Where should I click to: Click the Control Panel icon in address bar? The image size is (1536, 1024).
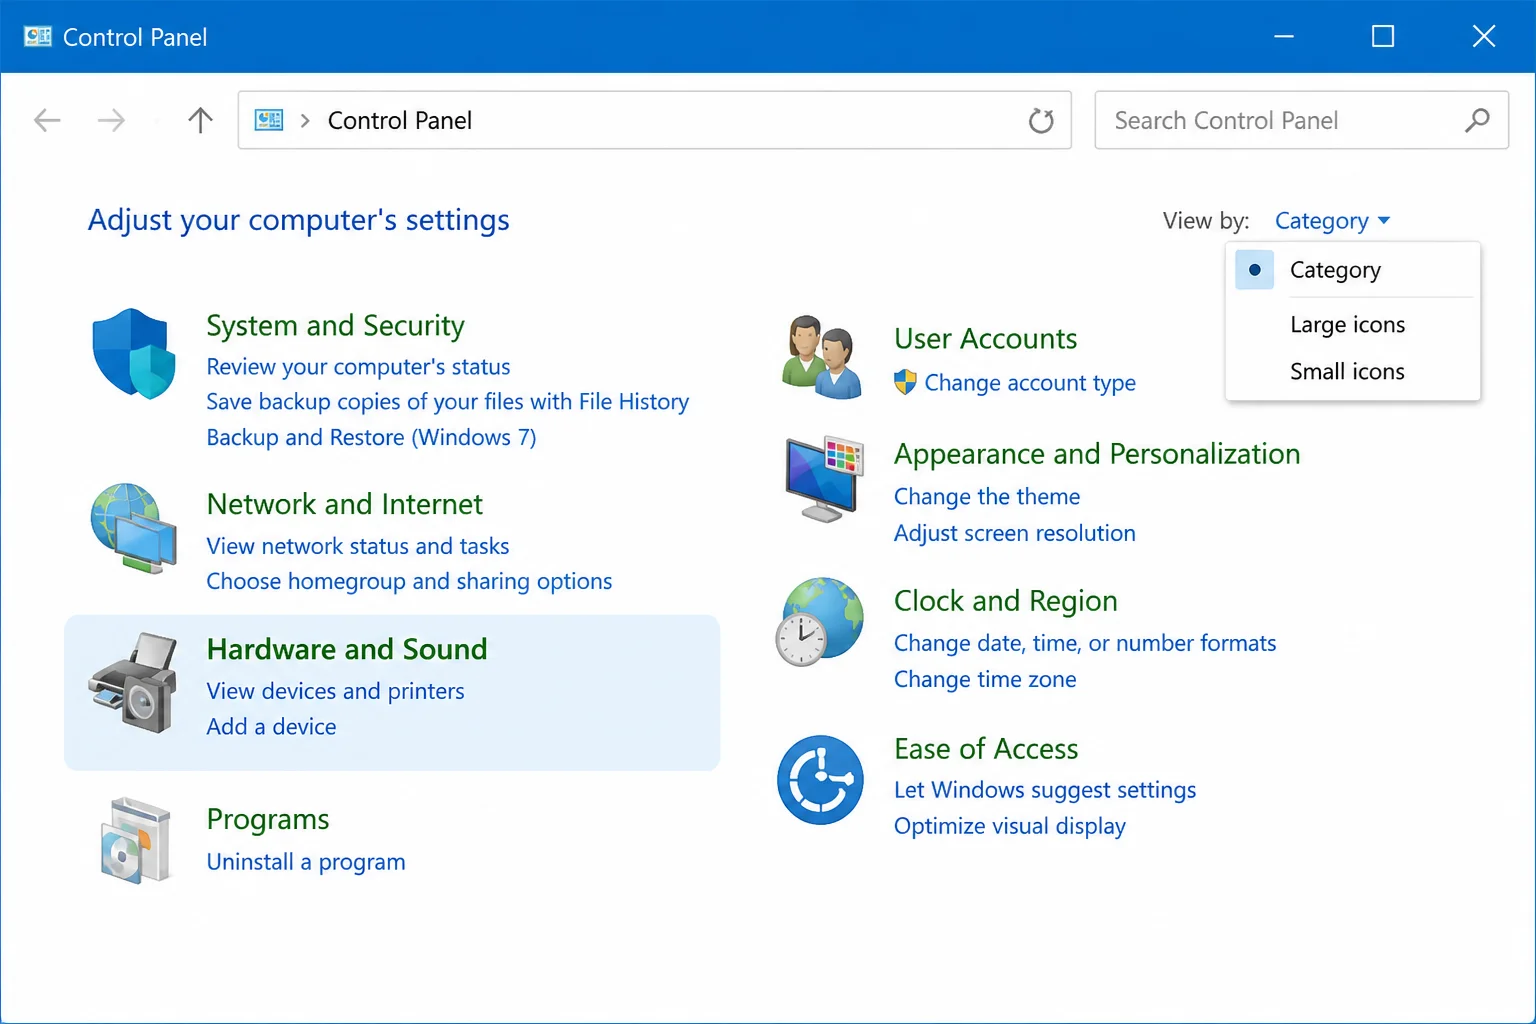tap(269, 121)
